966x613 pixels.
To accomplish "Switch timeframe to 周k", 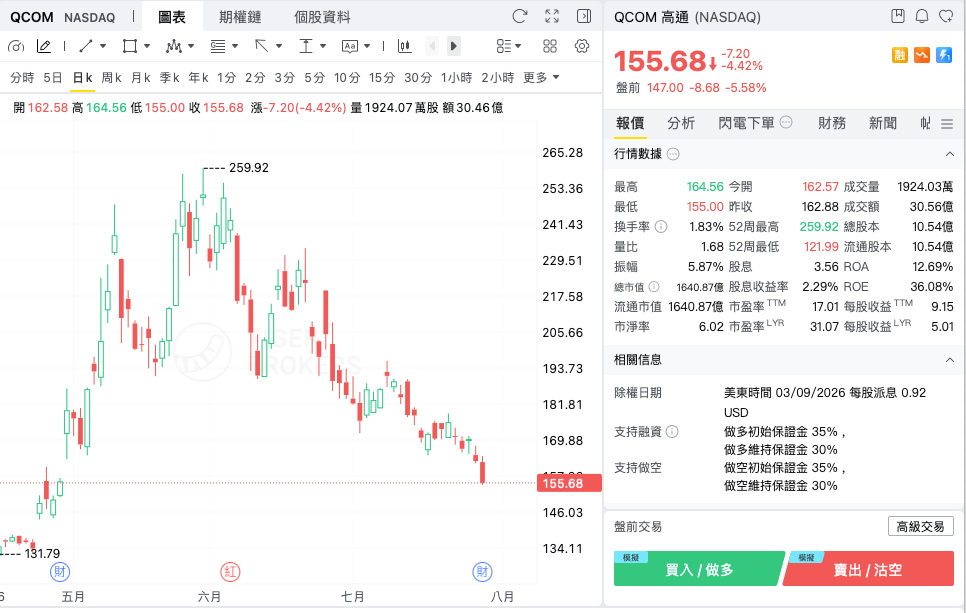I will [112, 78].
